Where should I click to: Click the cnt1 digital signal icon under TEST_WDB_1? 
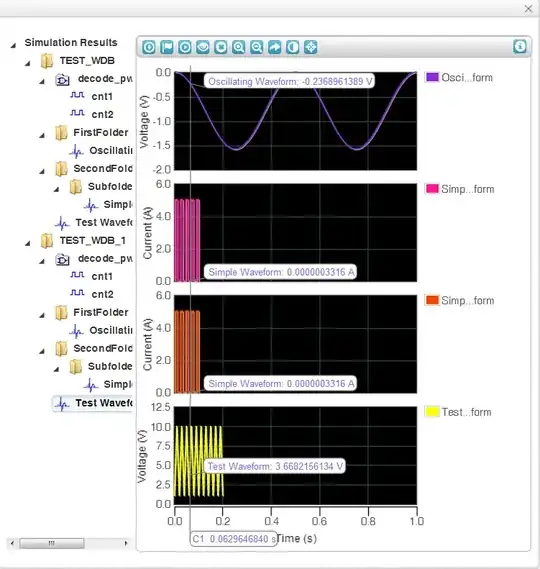pyautogui.click(x=77, y=275)
